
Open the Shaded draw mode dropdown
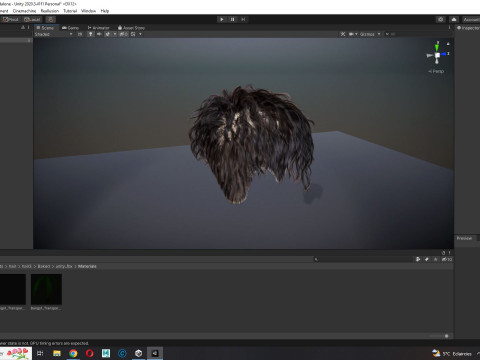tap(53, 34)
